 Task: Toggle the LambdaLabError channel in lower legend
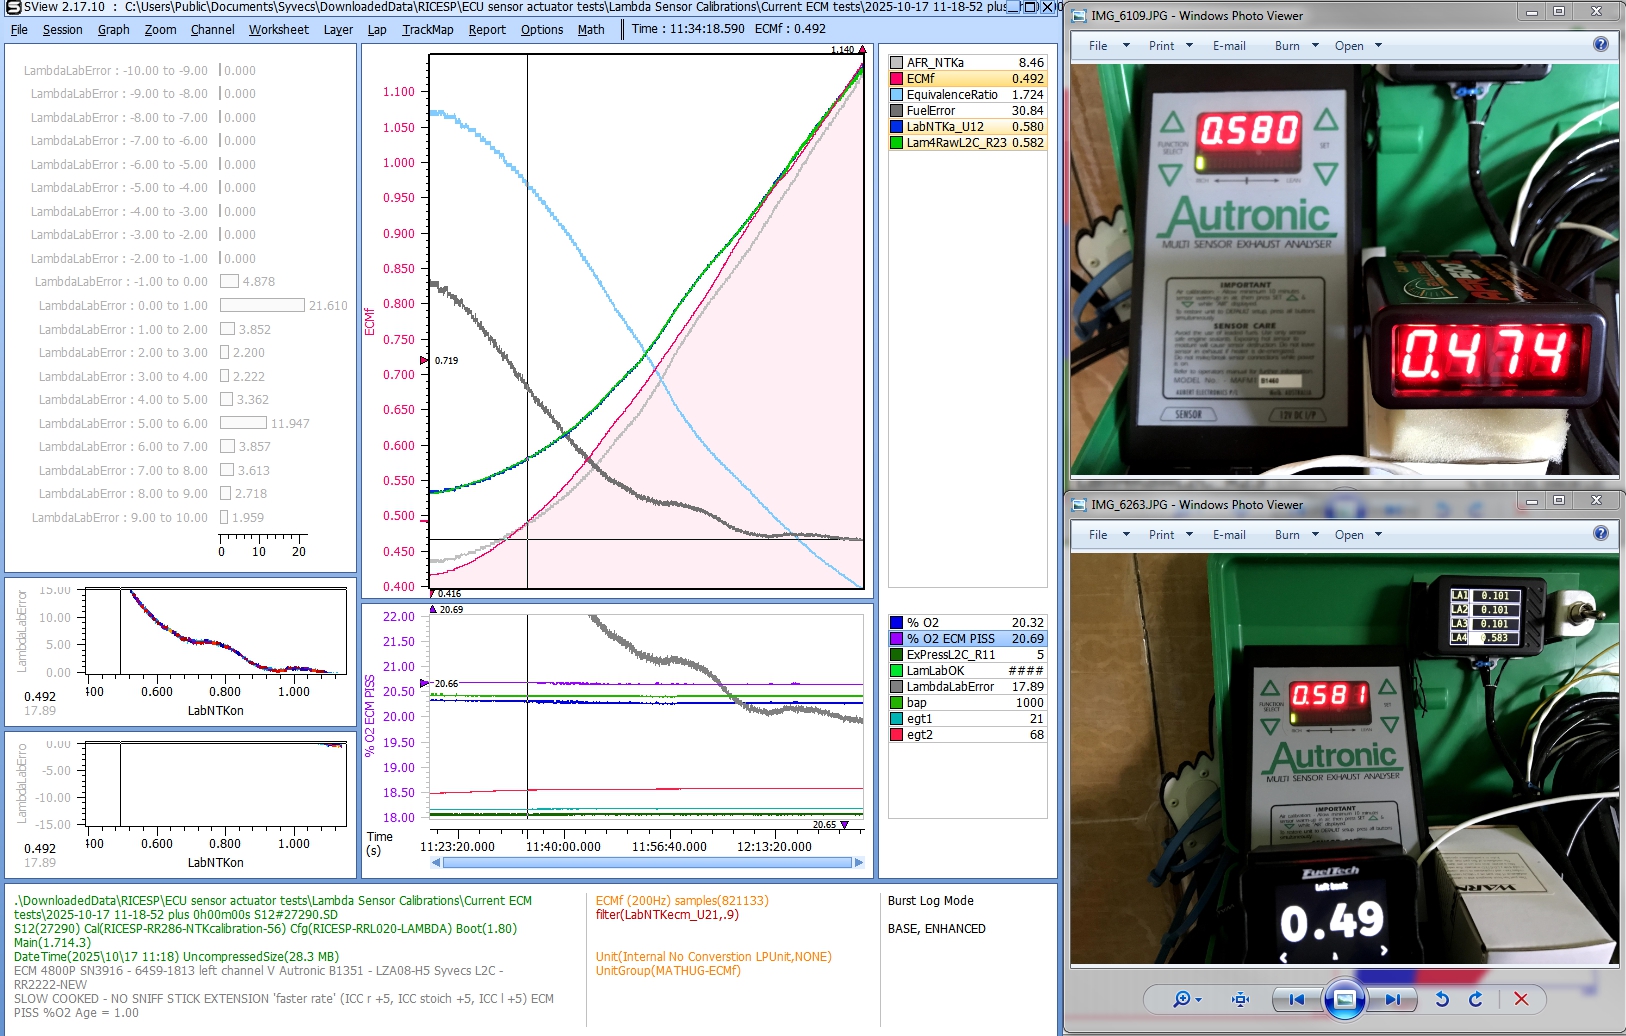(949, 687)
